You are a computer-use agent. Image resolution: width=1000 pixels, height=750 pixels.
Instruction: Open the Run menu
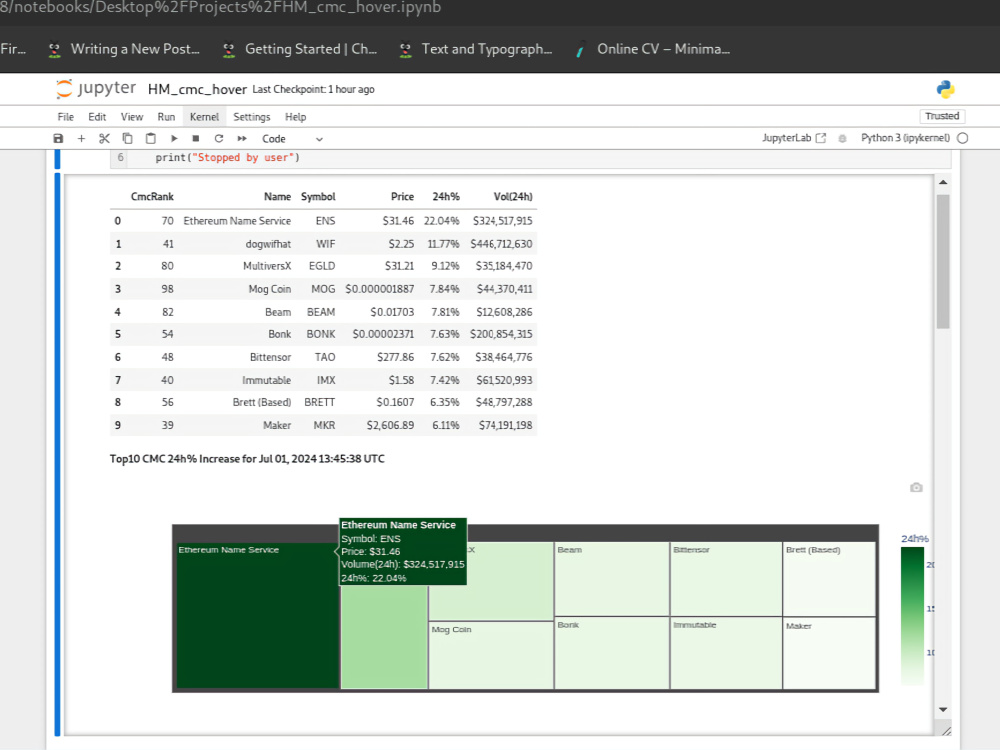(x=166, y=117)
